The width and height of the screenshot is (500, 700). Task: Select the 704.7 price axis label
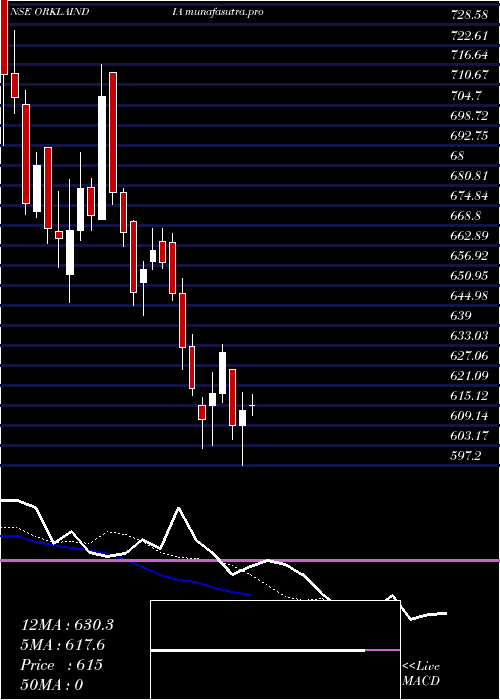[467, 95]
